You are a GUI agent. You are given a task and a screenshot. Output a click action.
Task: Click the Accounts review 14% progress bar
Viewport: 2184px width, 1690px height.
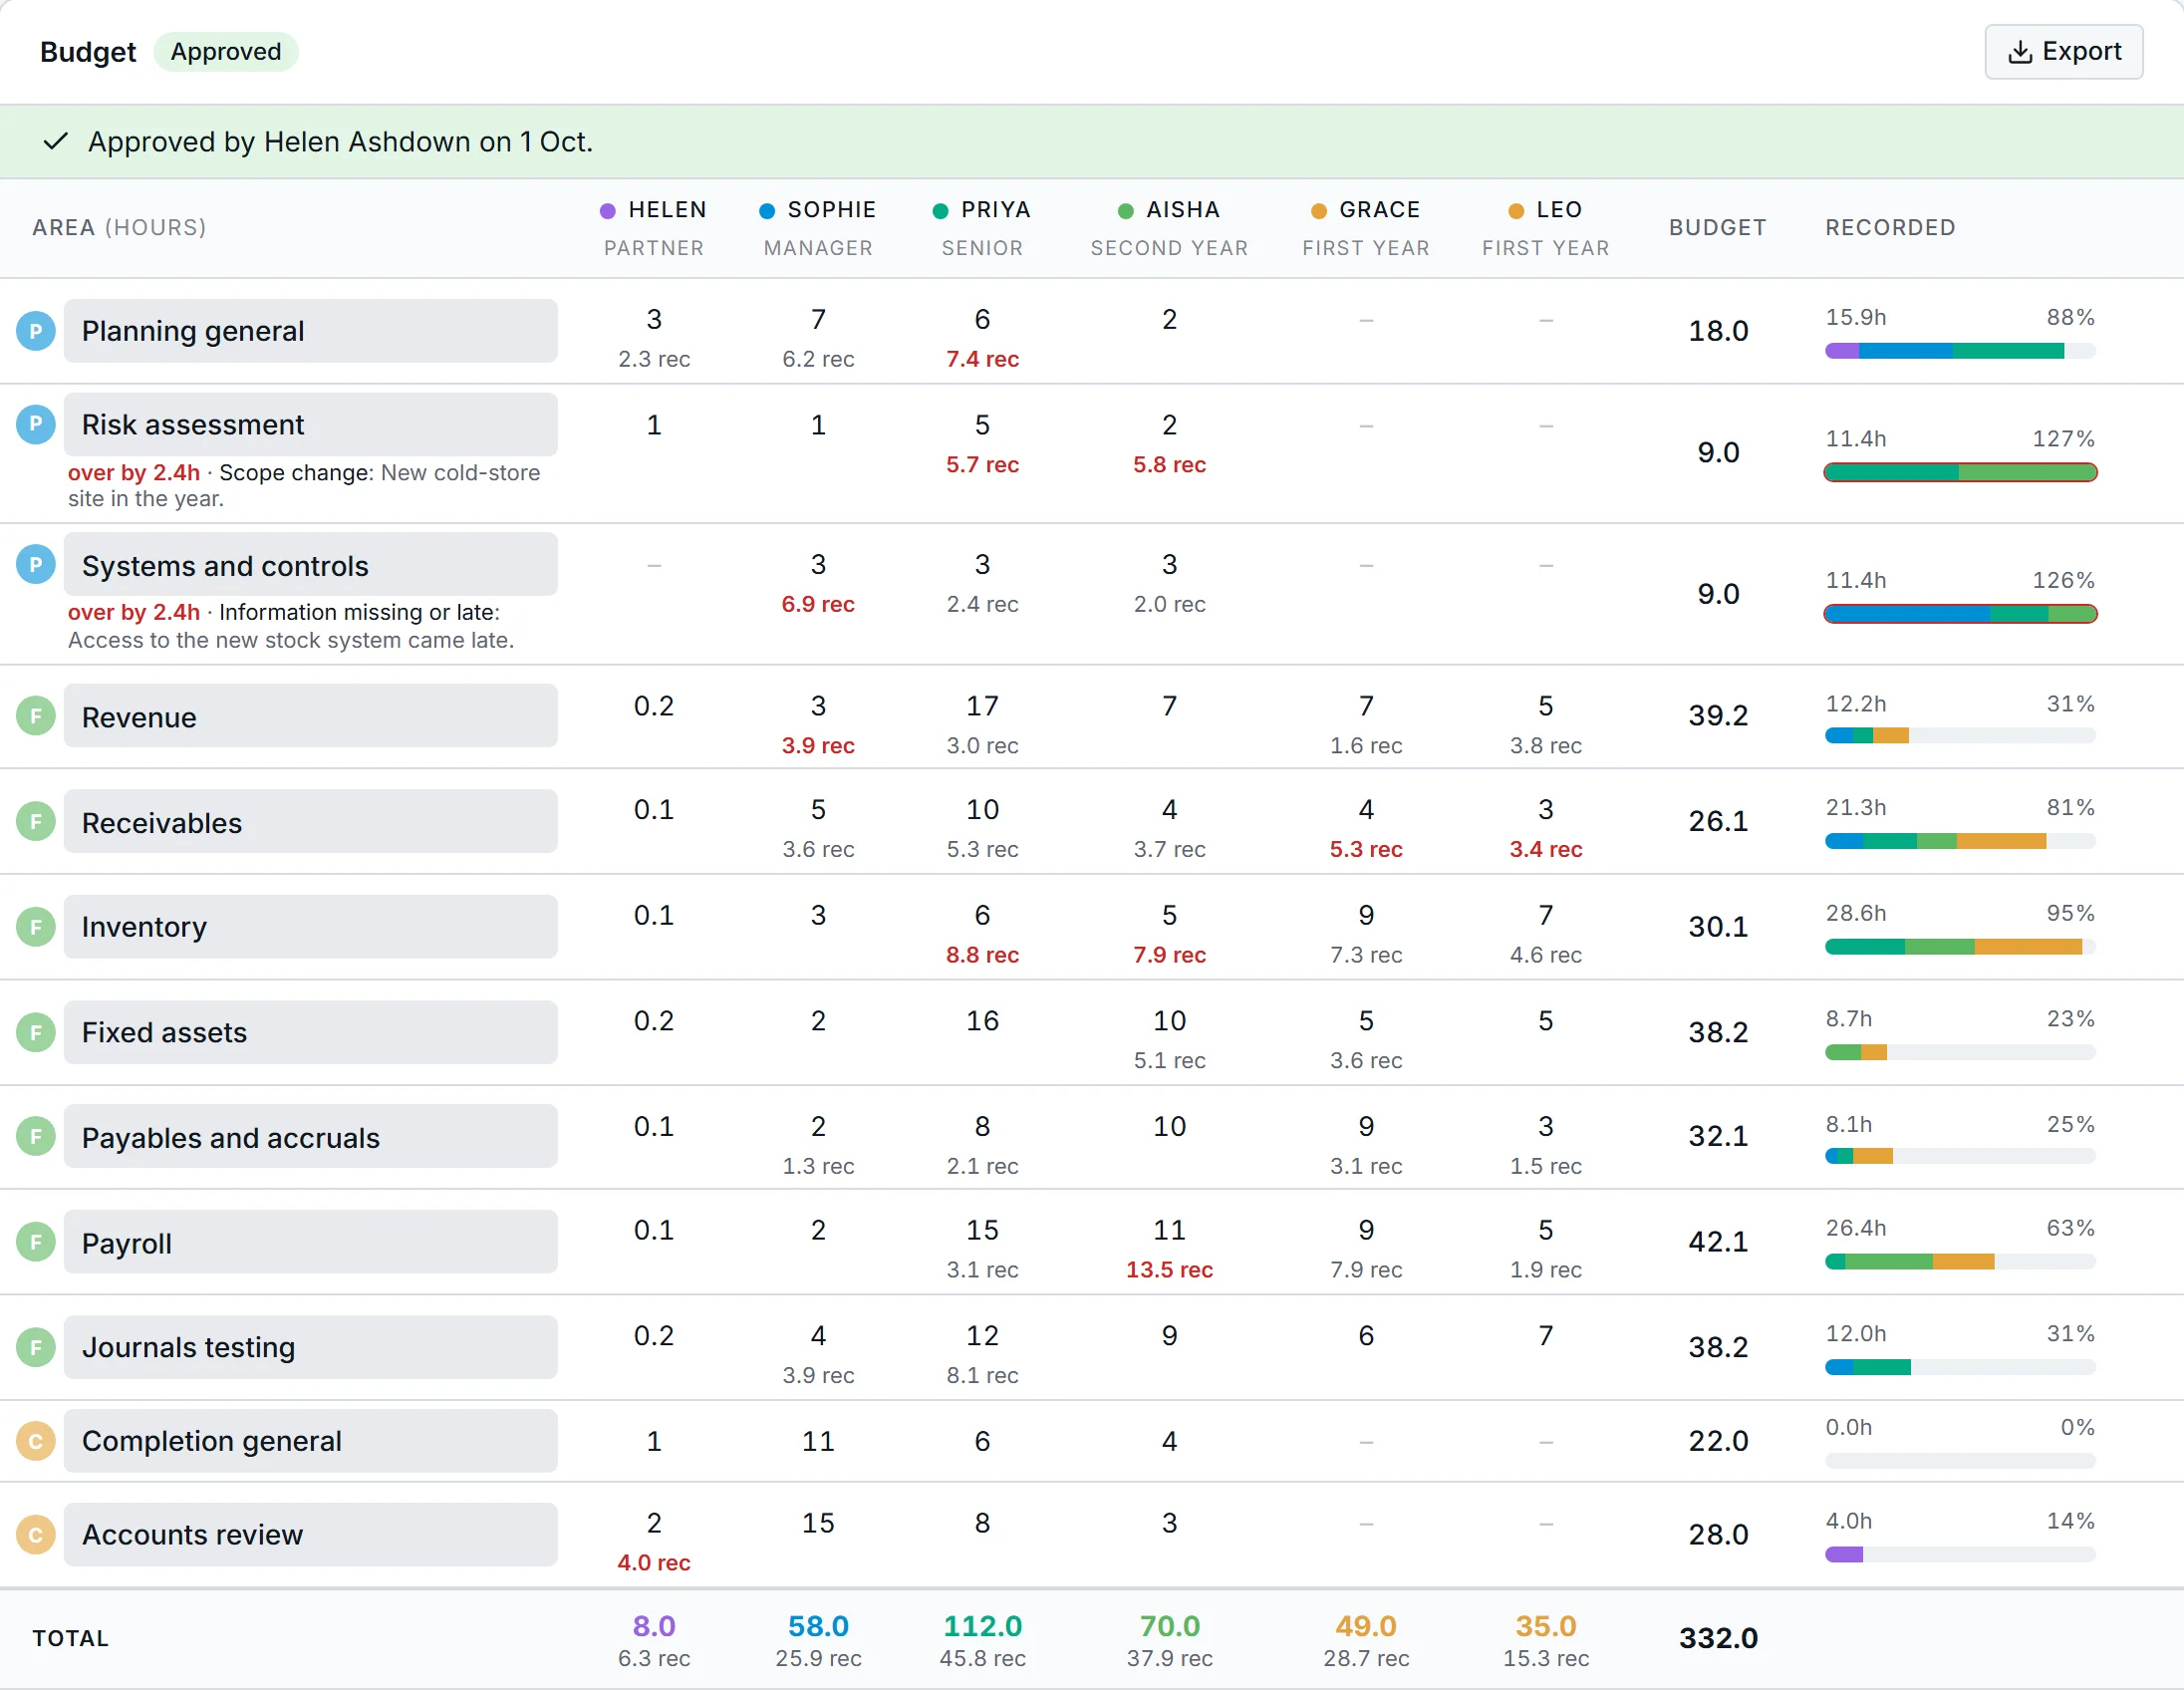click(1960, 1555)
